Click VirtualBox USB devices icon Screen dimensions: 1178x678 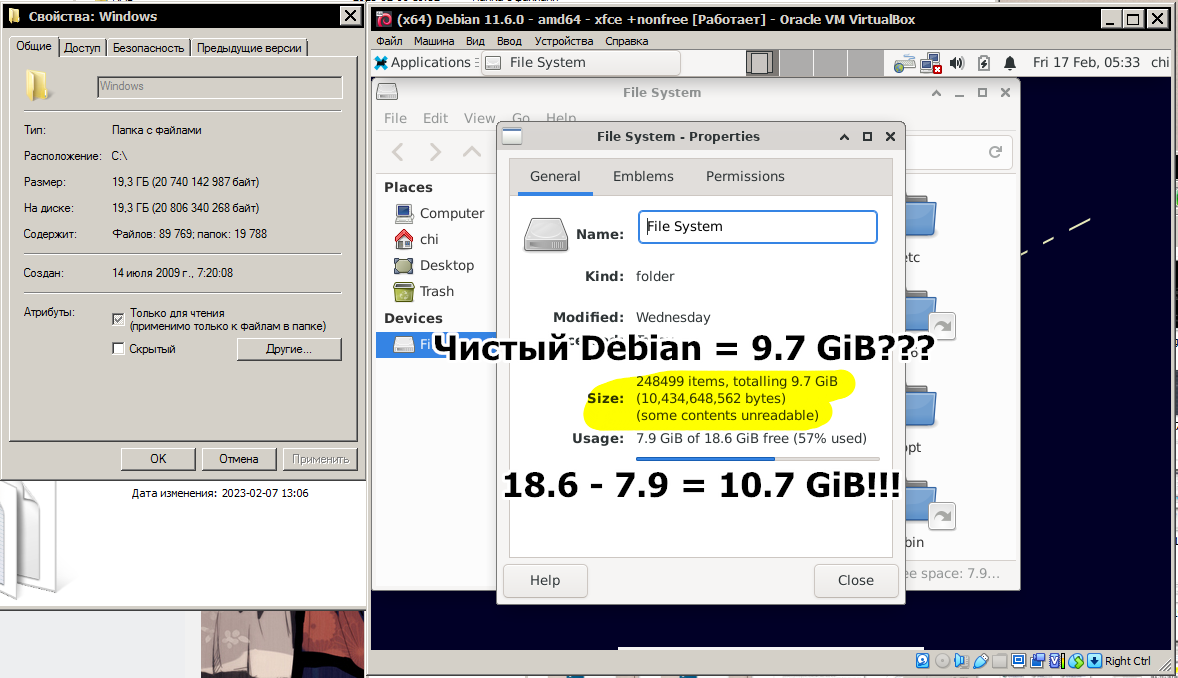point(980,661)
